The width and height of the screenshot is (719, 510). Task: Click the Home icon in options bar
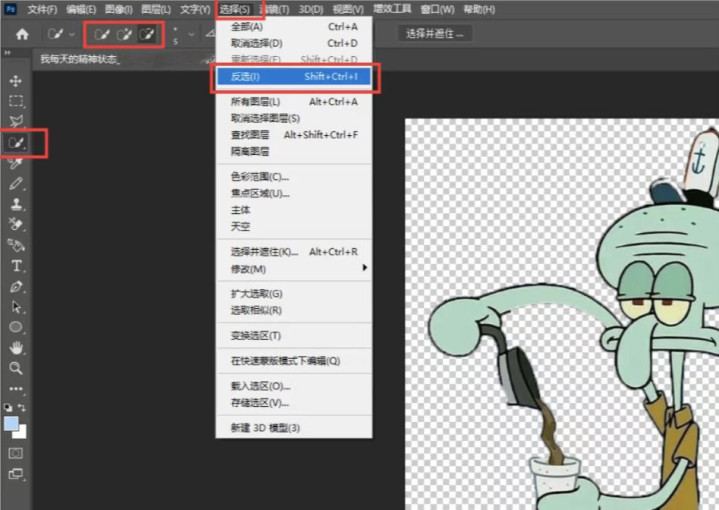[x=22, y=34]
